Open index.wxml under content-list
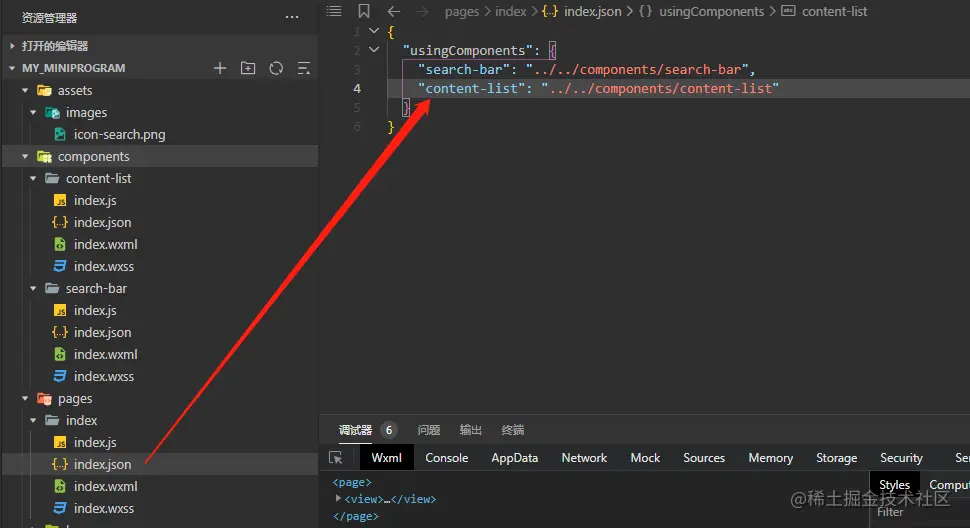970x528 pixels. pyautogui.click(x=105, y=244)
